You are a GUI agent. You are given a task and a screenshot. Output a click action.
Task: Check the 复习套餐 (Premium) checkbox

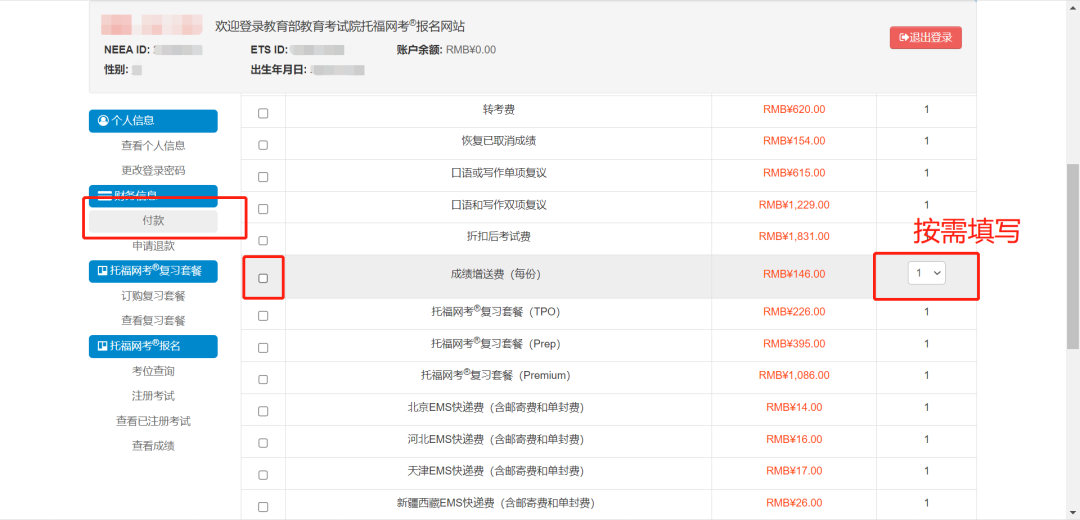[x=263, y=379]
